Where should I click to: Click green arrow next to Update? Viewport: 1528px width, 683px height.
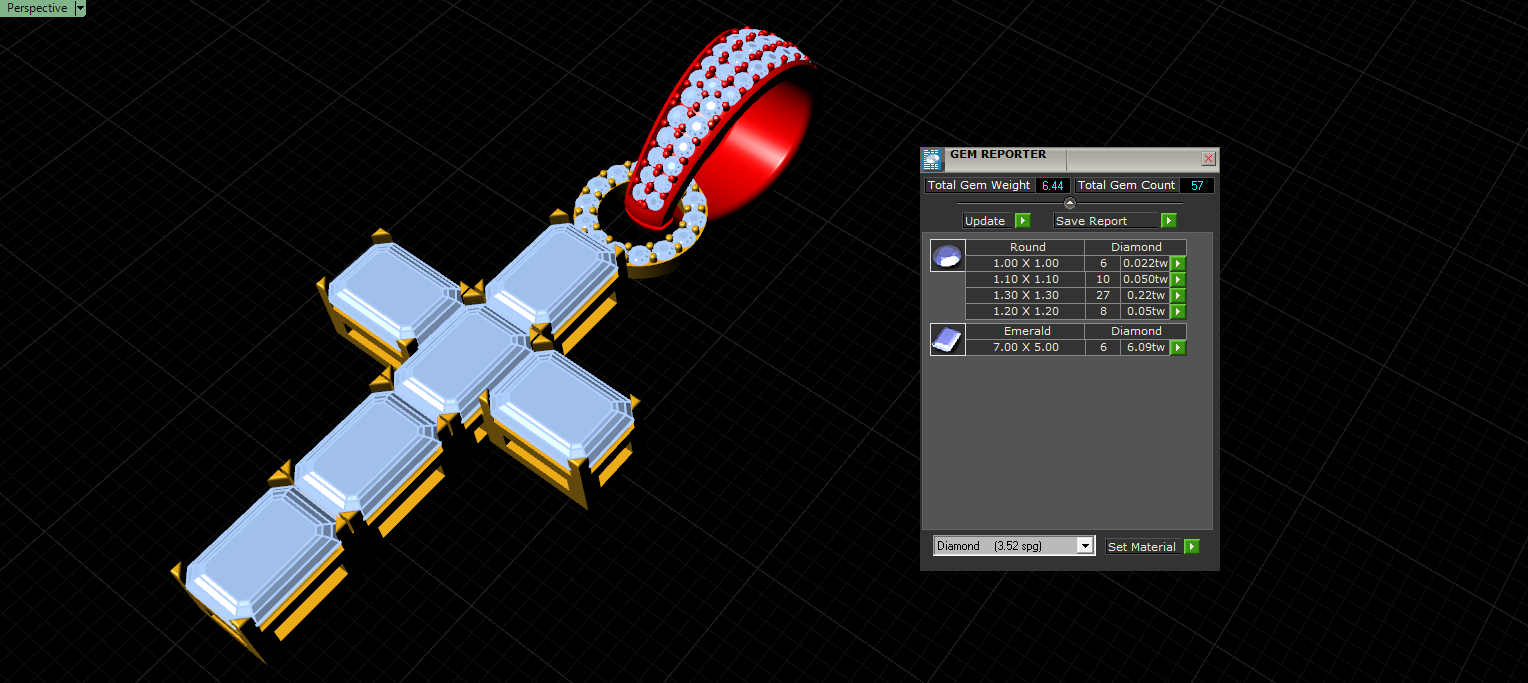pyautogui.click(x=1022, y=221)
